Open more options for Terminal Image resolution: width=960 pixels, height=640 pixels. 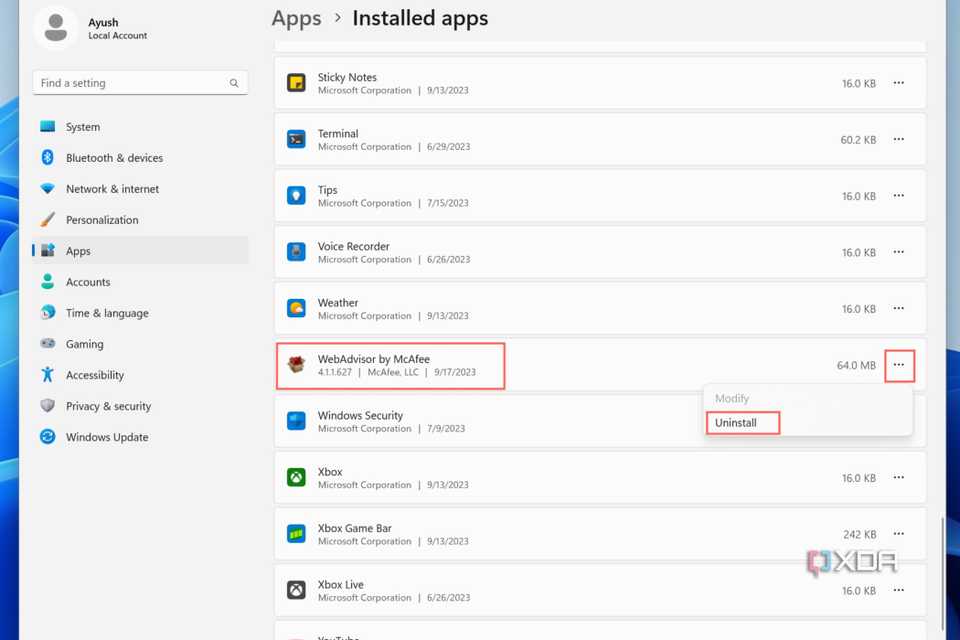pos(898,139)
